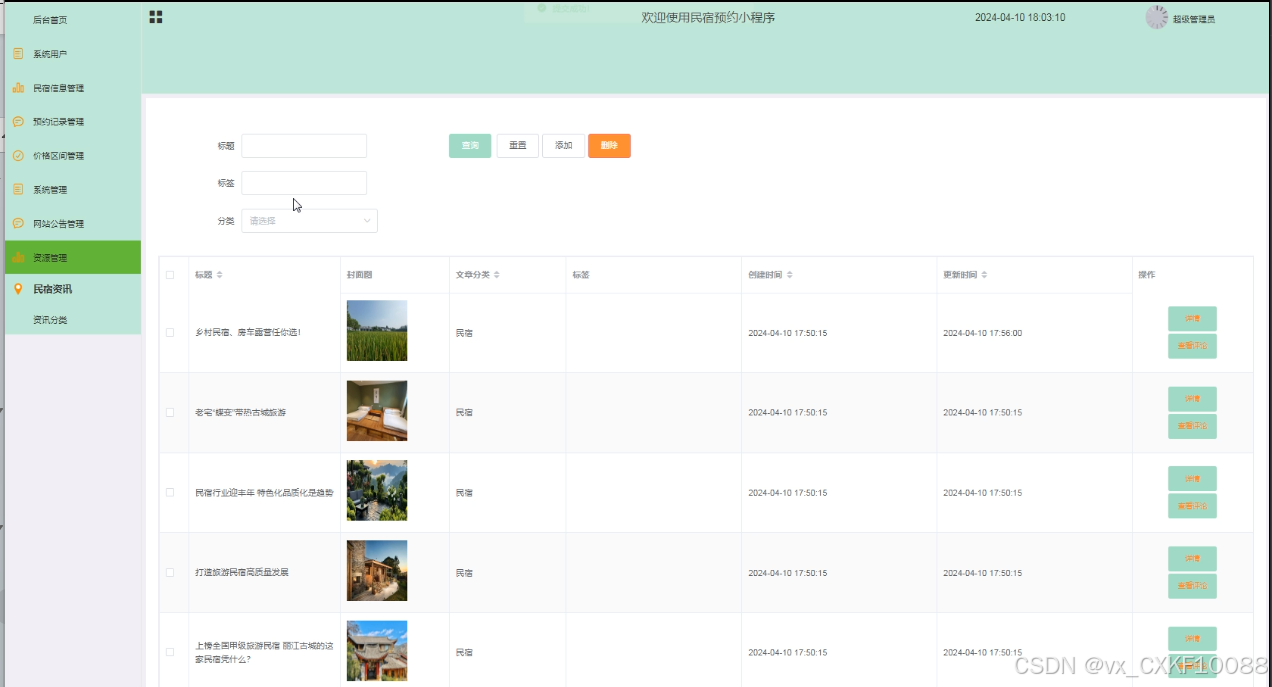This screenshot has height=687, width=1272.
Task: Open the rice field cover image
Action: [x=377, y=331]
